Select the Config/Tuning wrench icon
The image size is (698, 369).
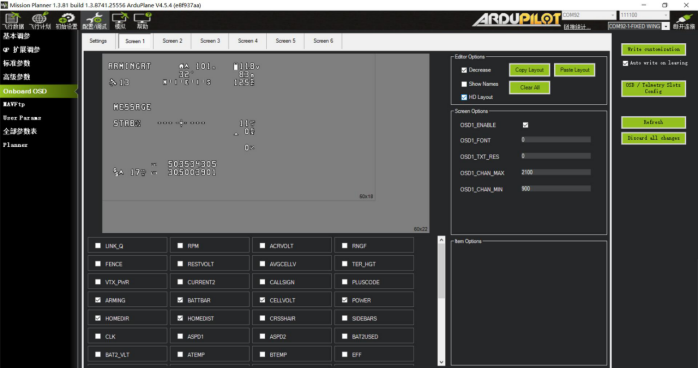tap(94, 20)
